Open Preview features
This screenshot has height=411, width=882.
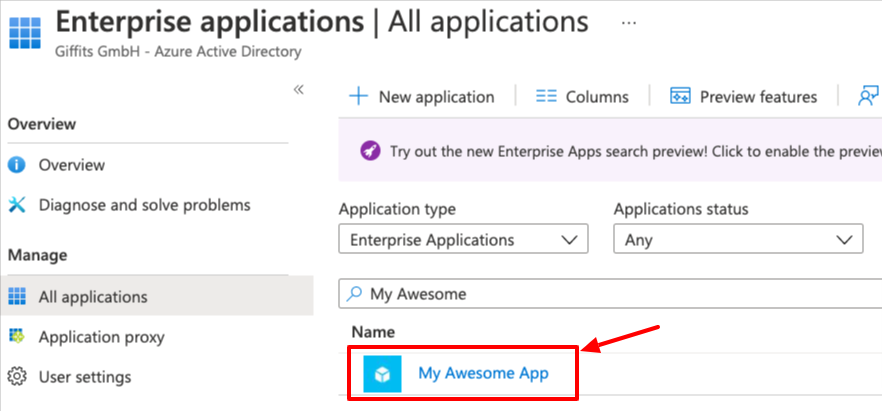click(x=758, y=97)
